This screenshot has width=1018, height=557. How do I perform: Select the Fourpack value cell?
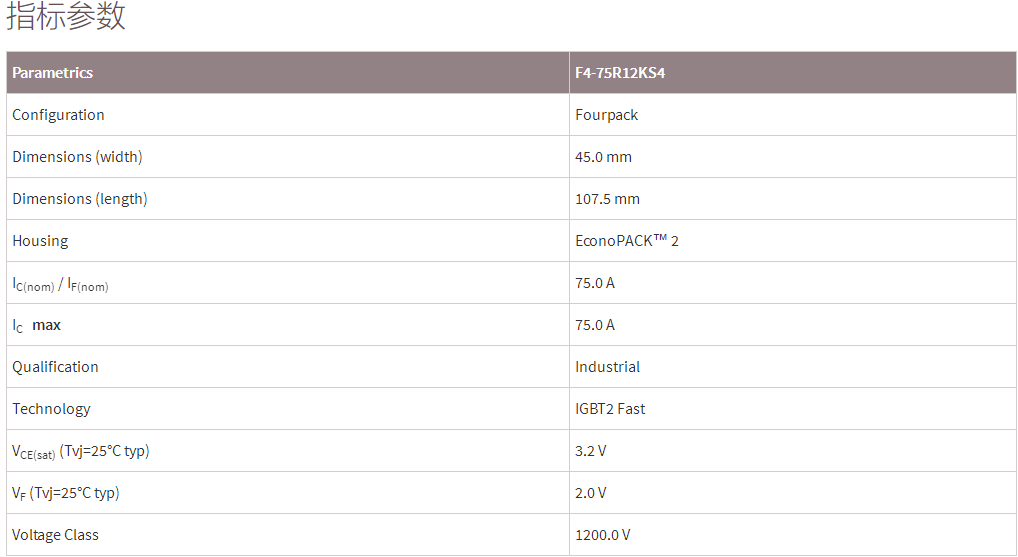point(606,115)
